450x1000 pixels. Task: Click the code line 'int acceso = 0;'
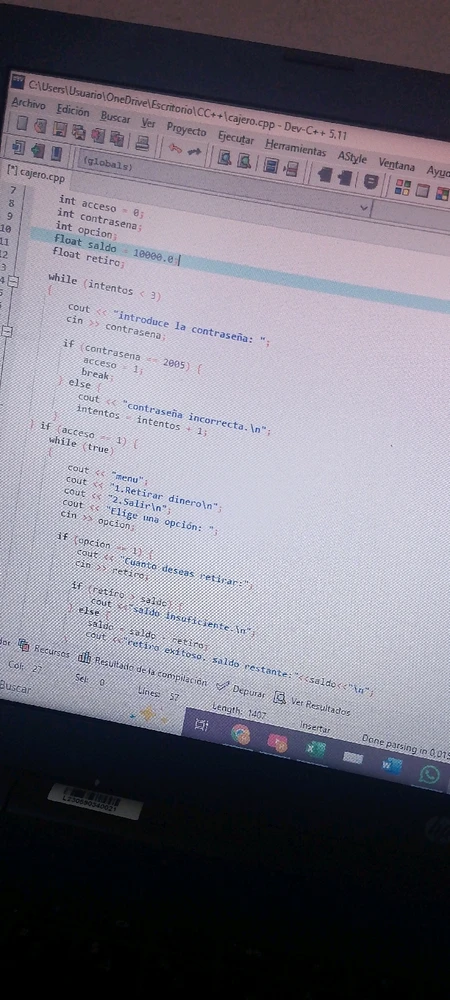pyautogui.click(x=101, y=207)
